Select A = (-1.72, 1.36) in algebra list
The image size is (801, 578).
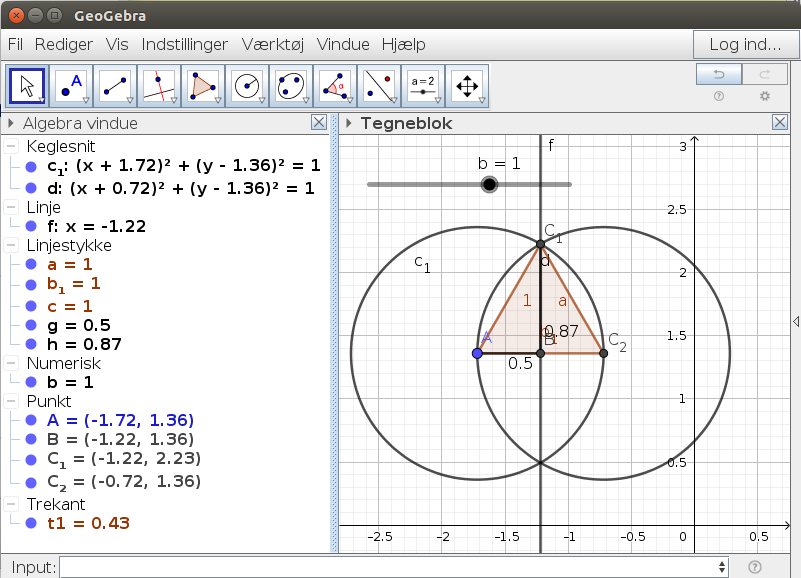click(121, 420)
